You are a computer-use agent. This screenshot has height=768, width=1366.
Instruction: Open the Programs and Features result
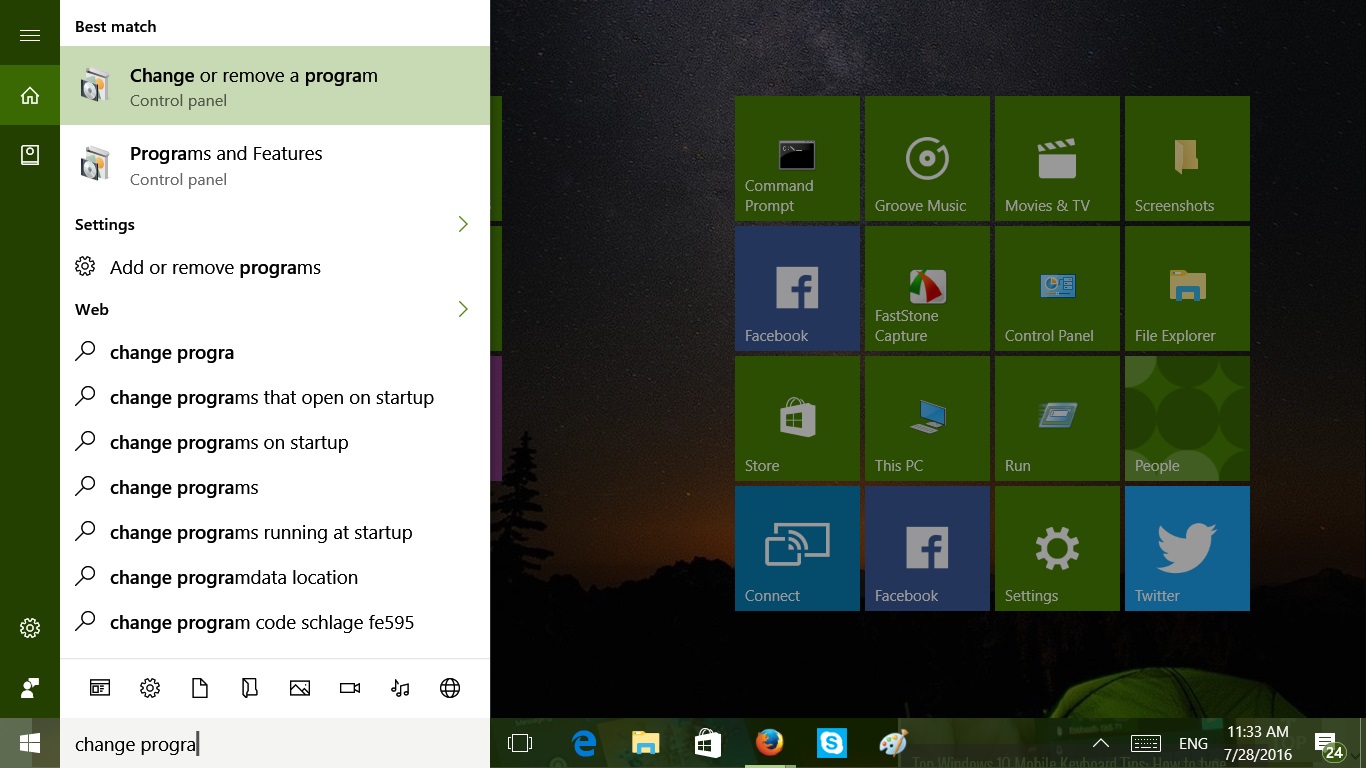pos(275,165)
